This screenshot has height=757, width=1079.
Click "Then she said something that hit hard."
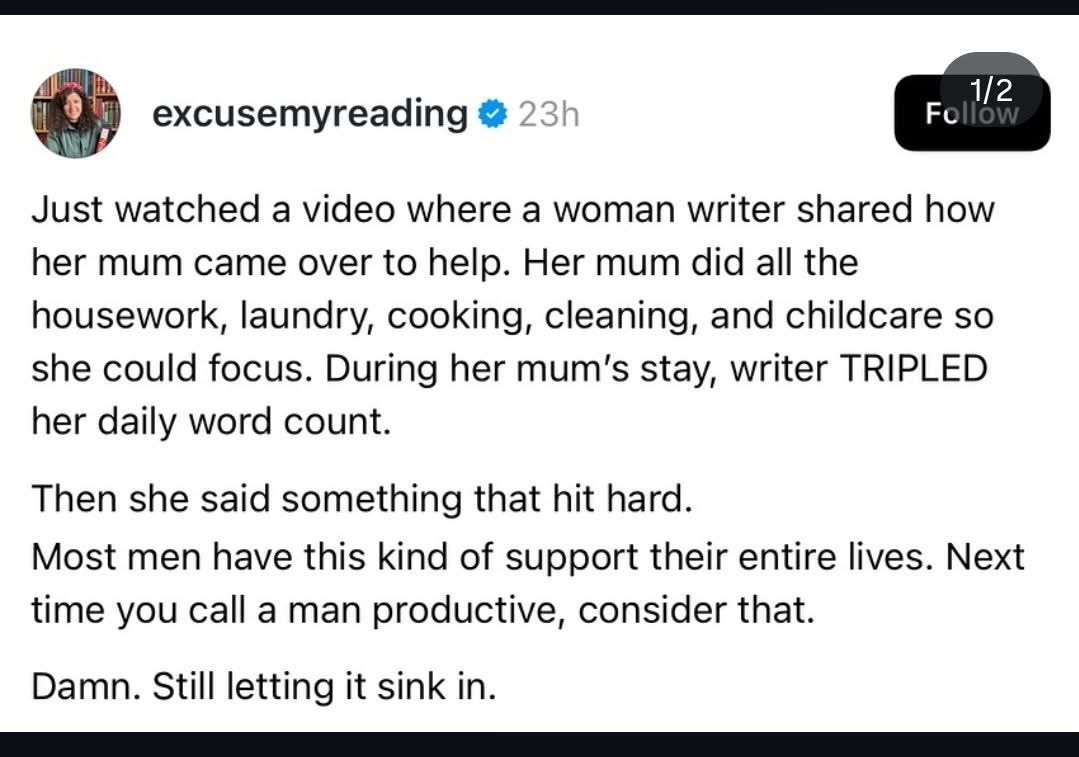point(362,498)
